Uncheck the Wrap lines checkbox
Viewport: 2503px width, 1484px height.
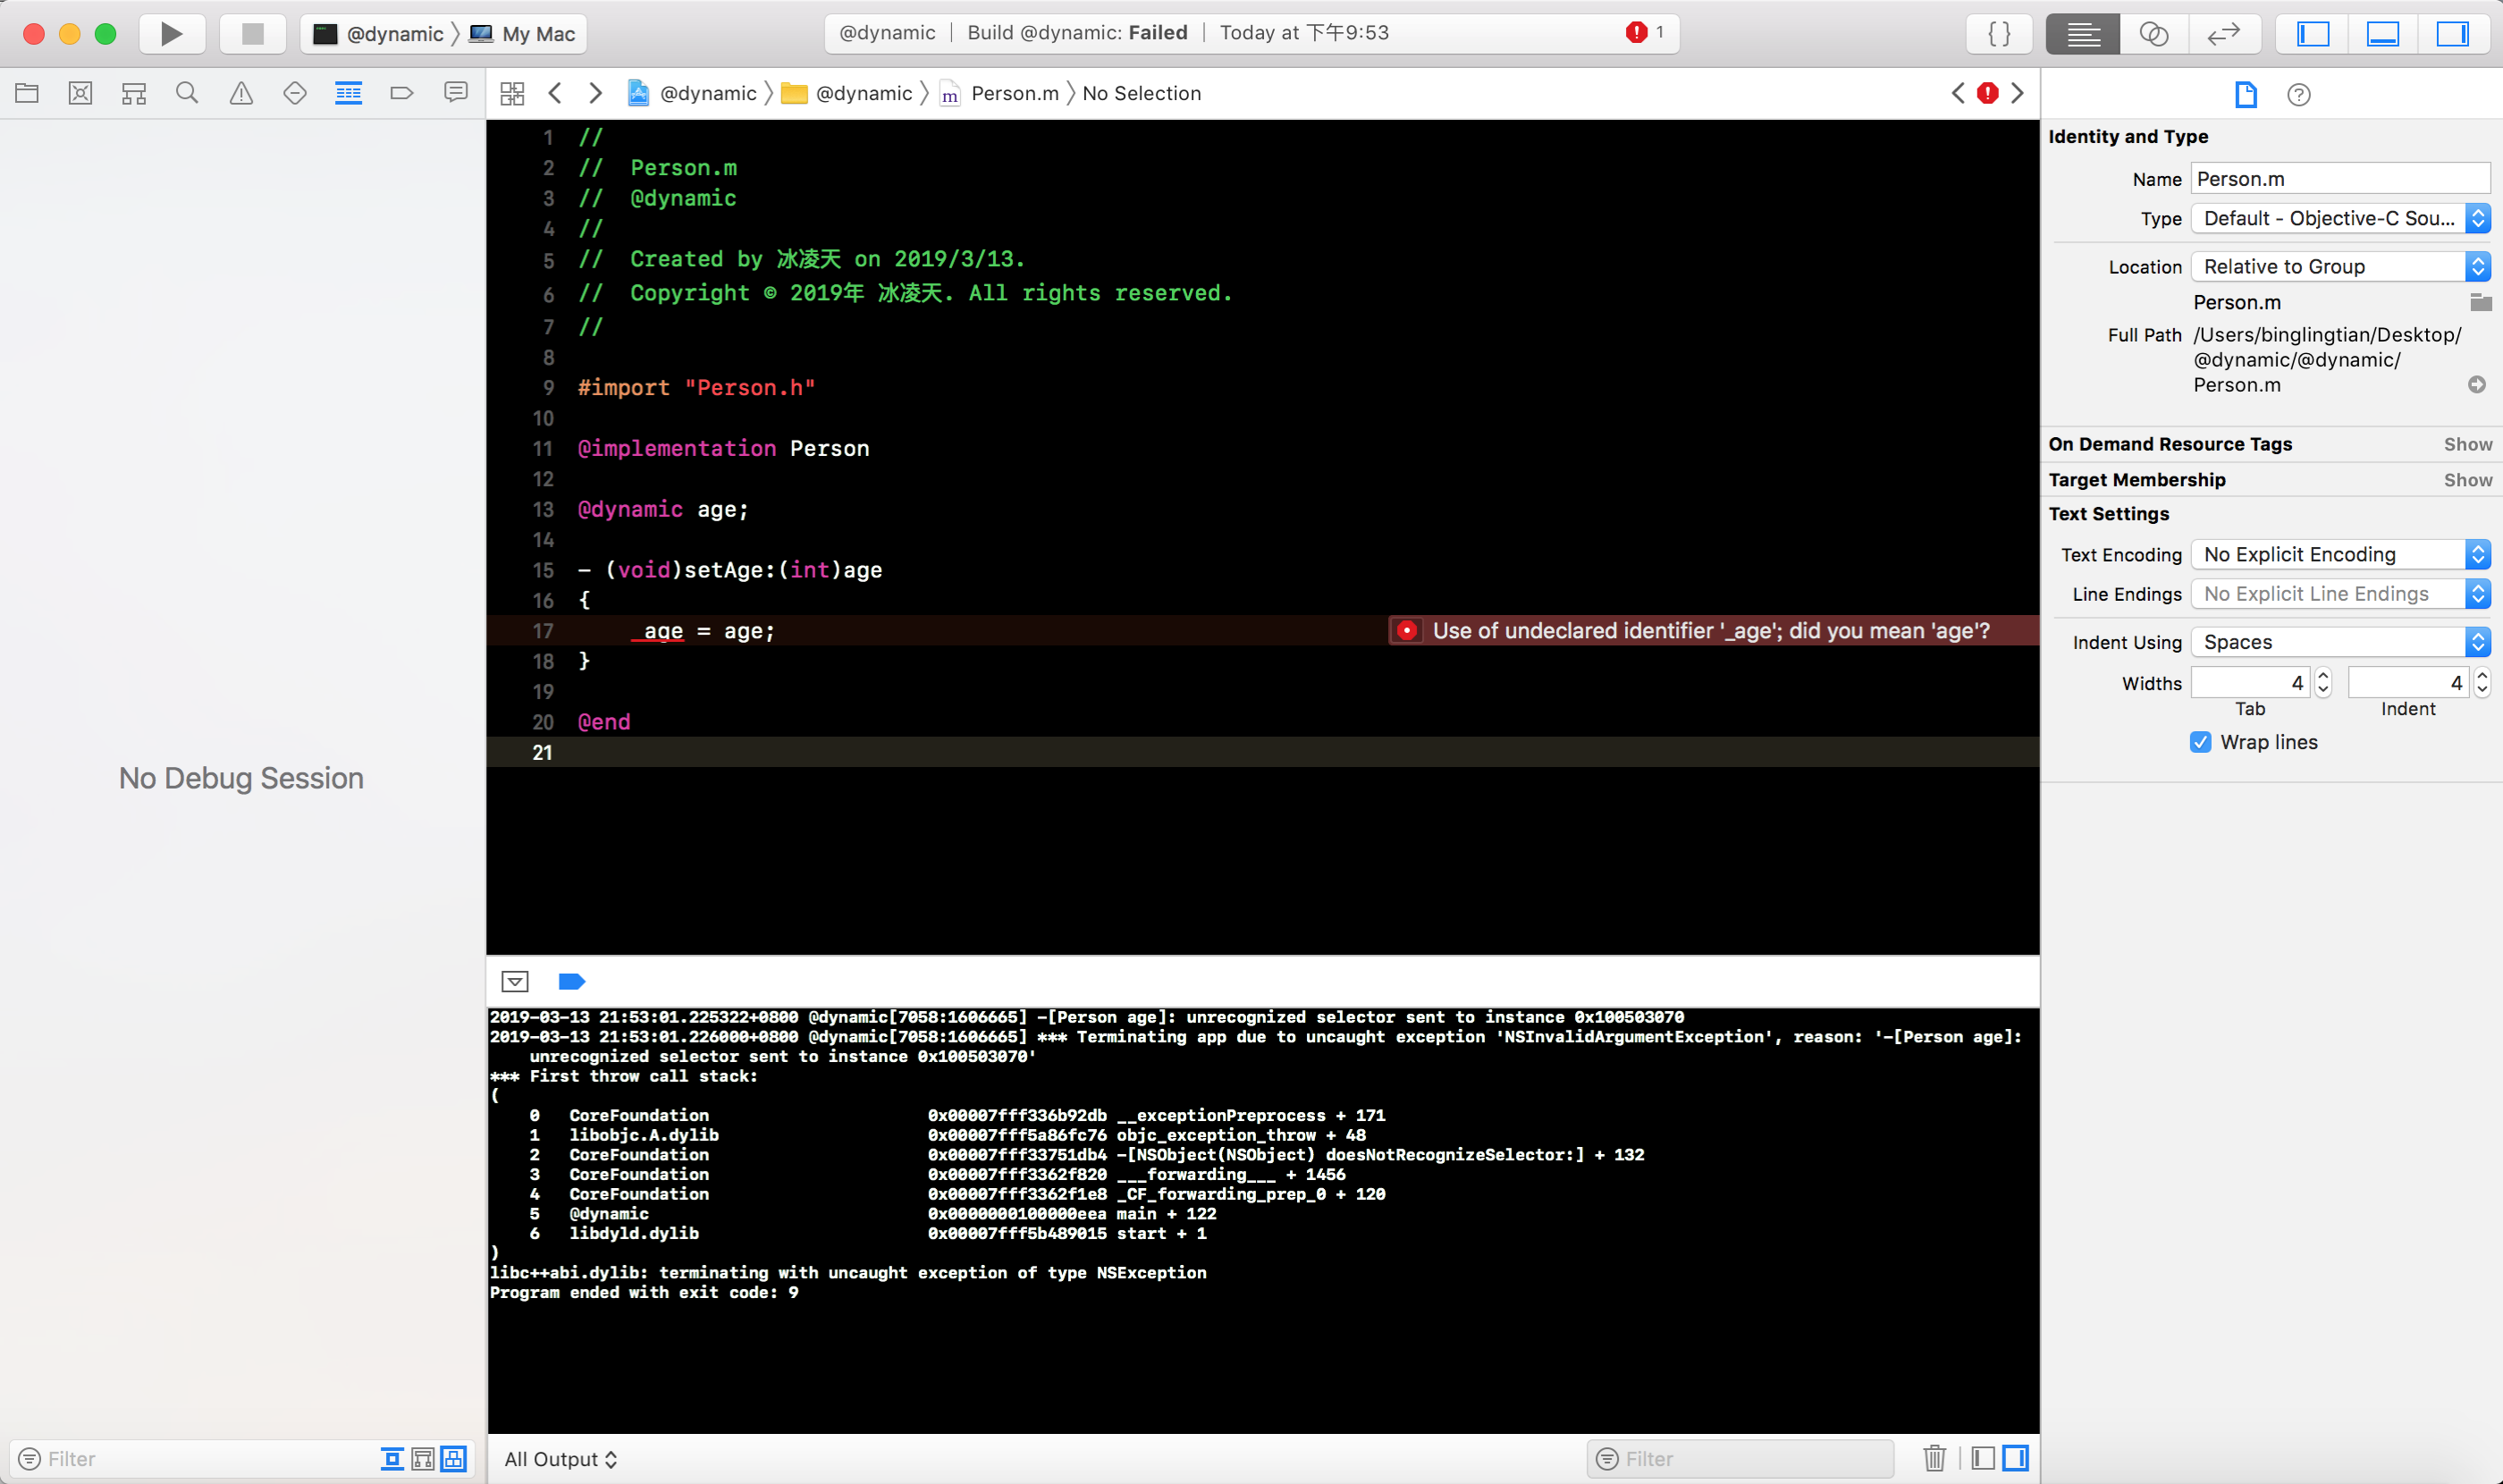[2200, 742]
